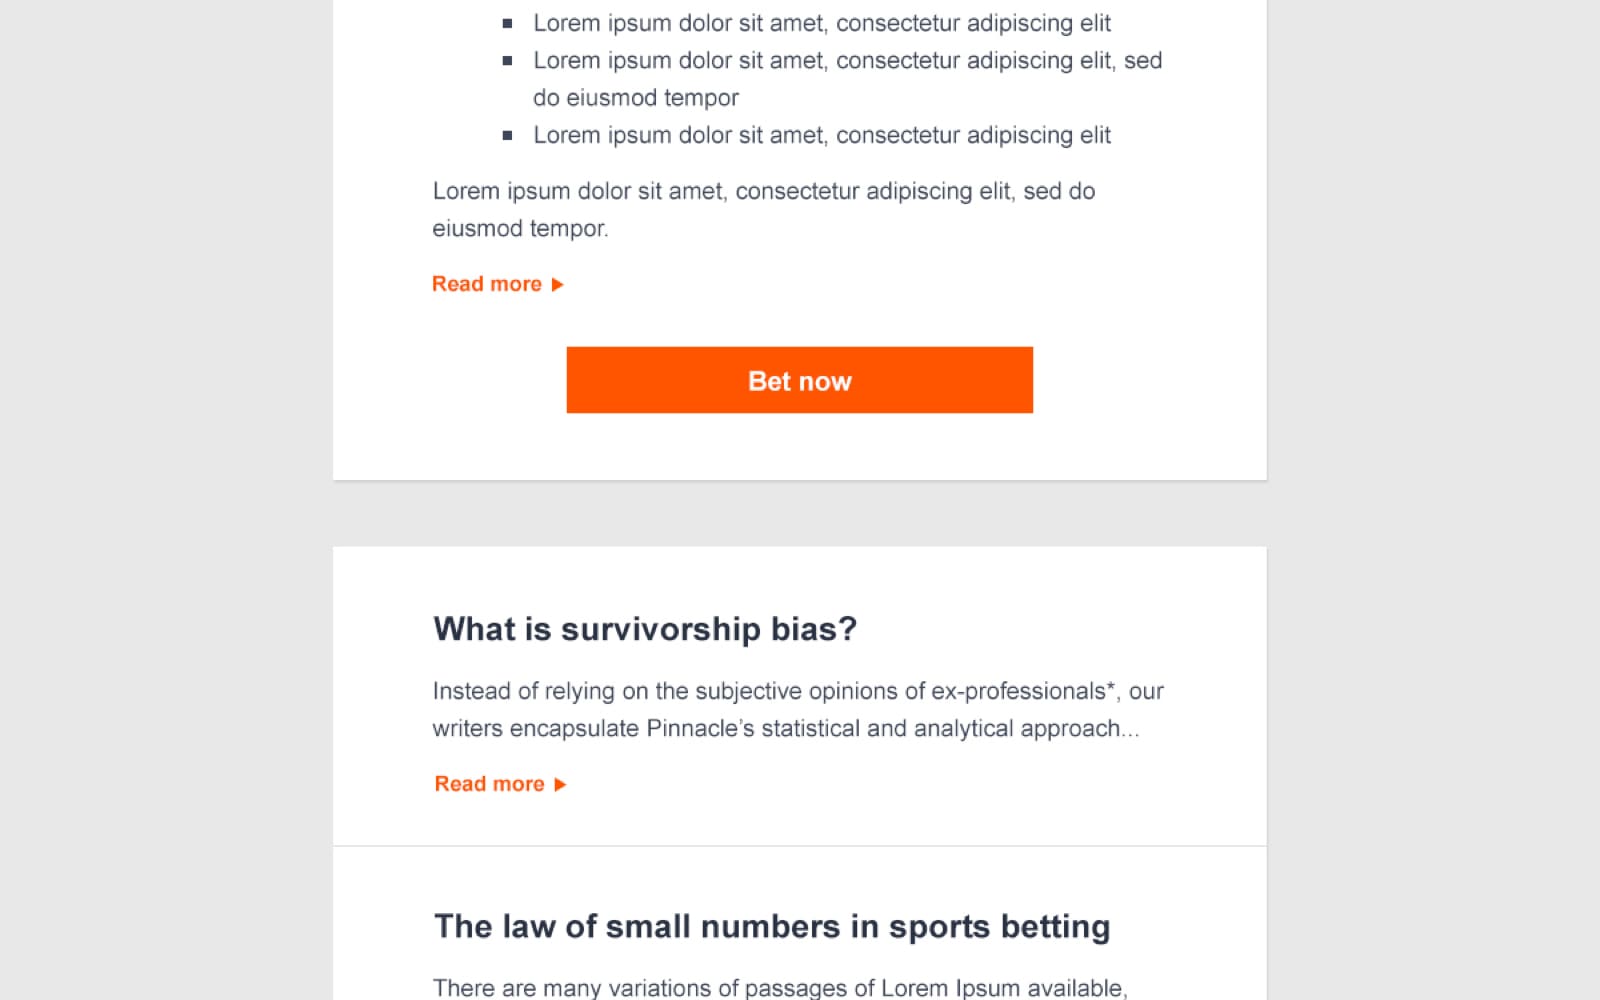Select "The law of small numbers" heading
The image size is (1600, 1000).
[x=771, y=927]
